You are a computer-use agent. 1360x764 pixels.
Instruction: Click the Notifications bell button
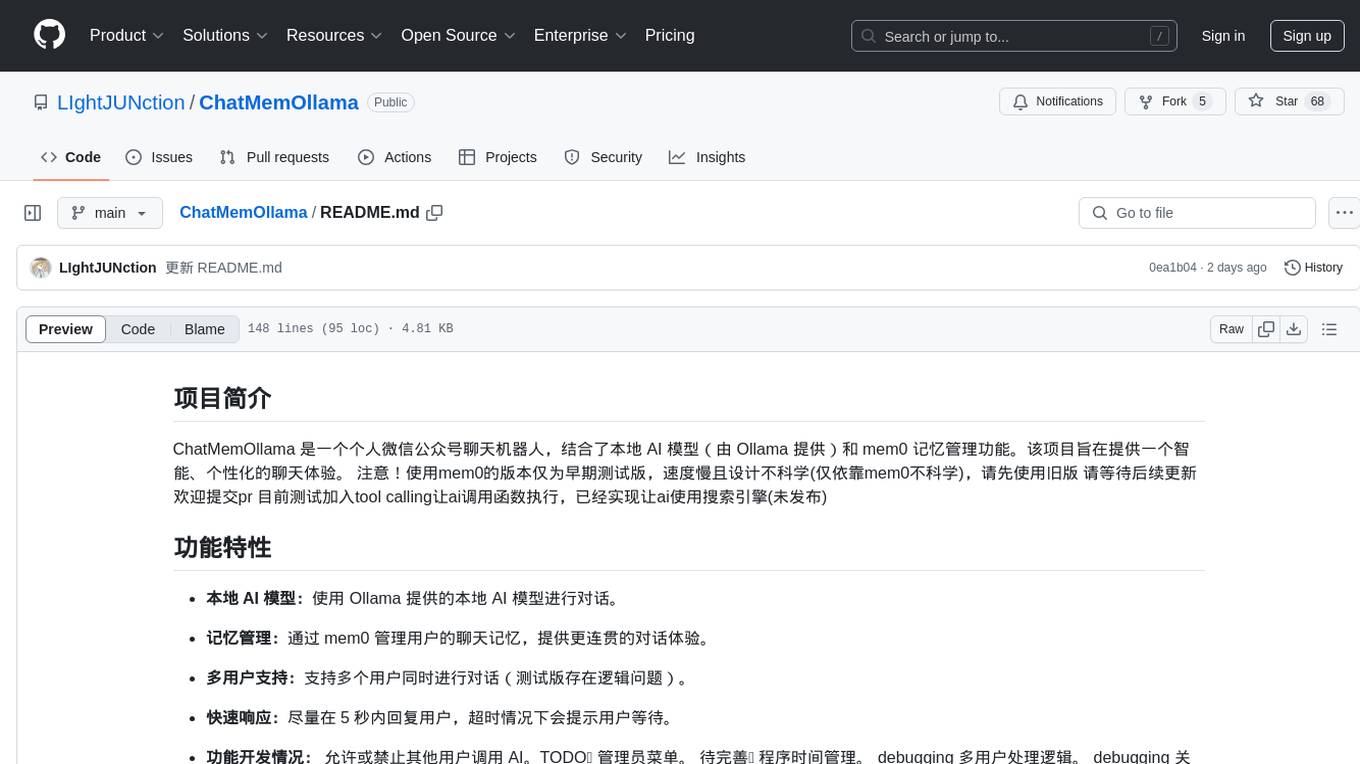click(1058, 101)
